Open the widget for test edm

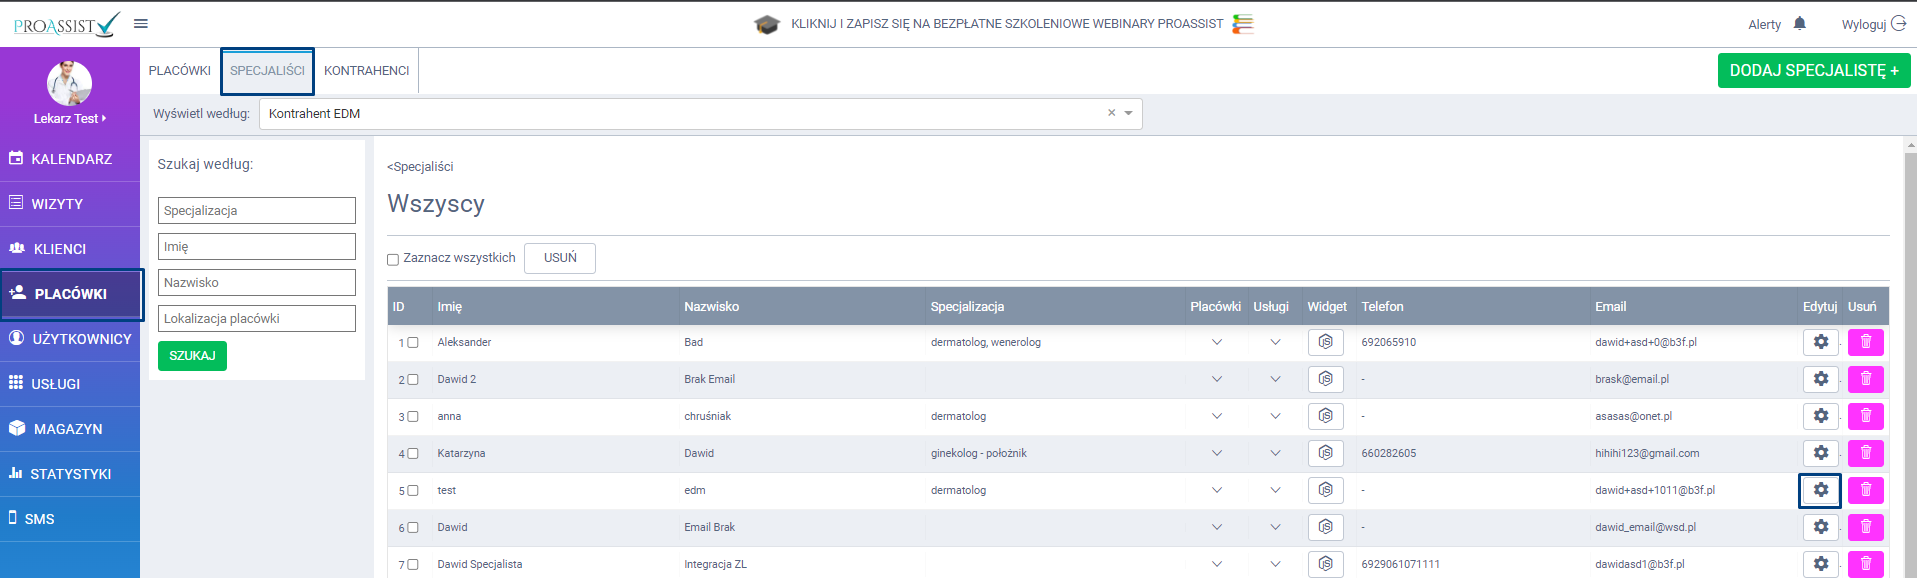[1326, 490]
